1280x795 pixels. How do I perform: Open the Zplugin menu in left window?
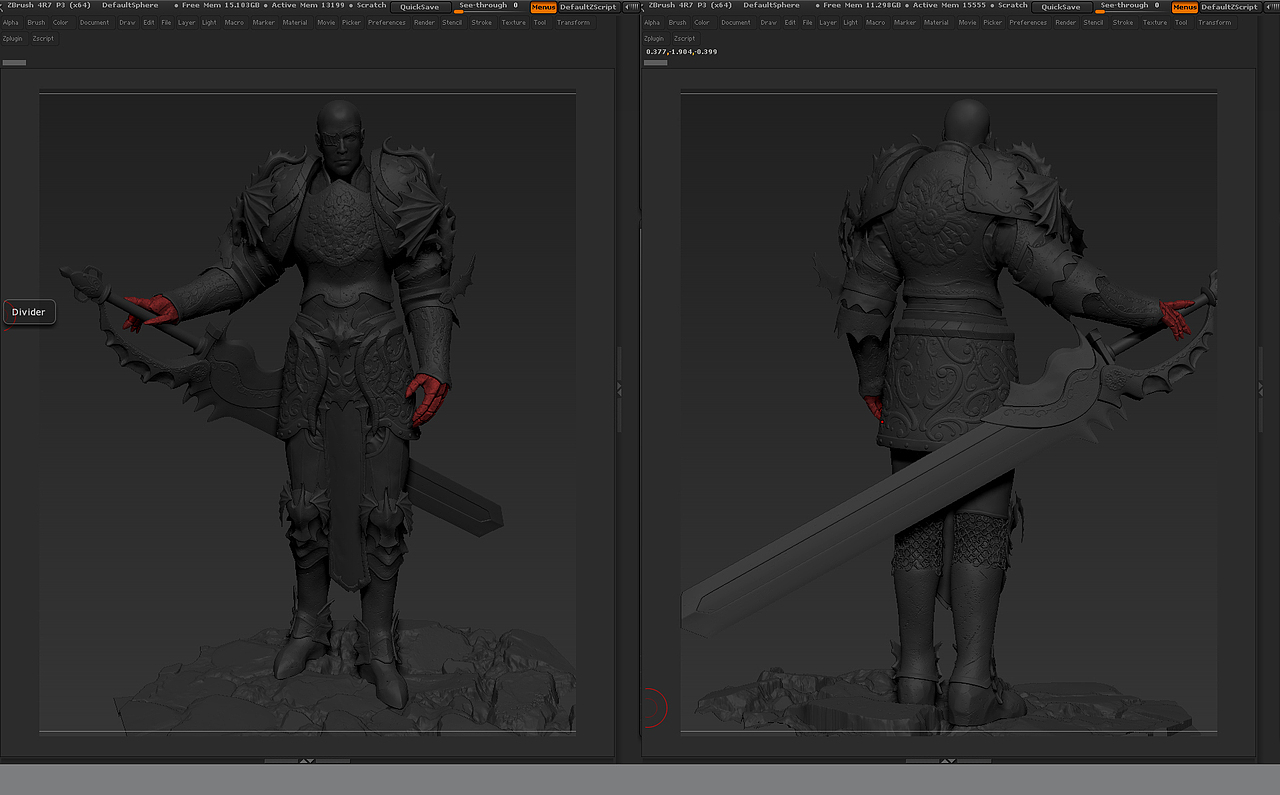(13, 38)
